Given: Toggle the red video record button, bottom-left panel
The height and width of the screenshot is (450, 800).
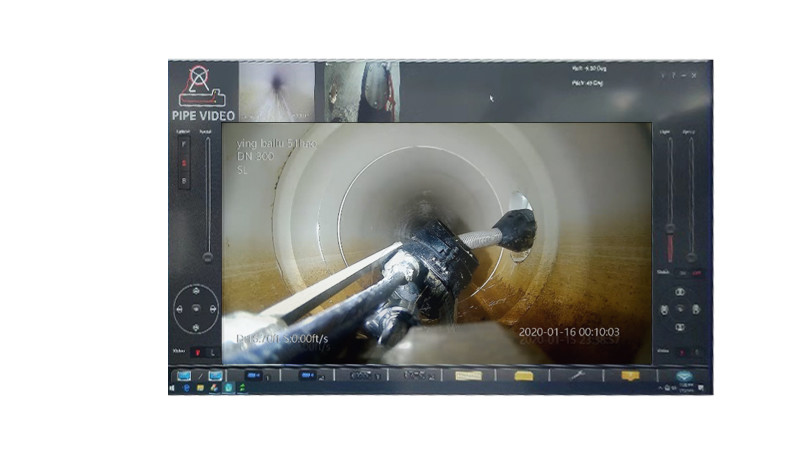Looking at the screenshot, I should tap(197, 352).
